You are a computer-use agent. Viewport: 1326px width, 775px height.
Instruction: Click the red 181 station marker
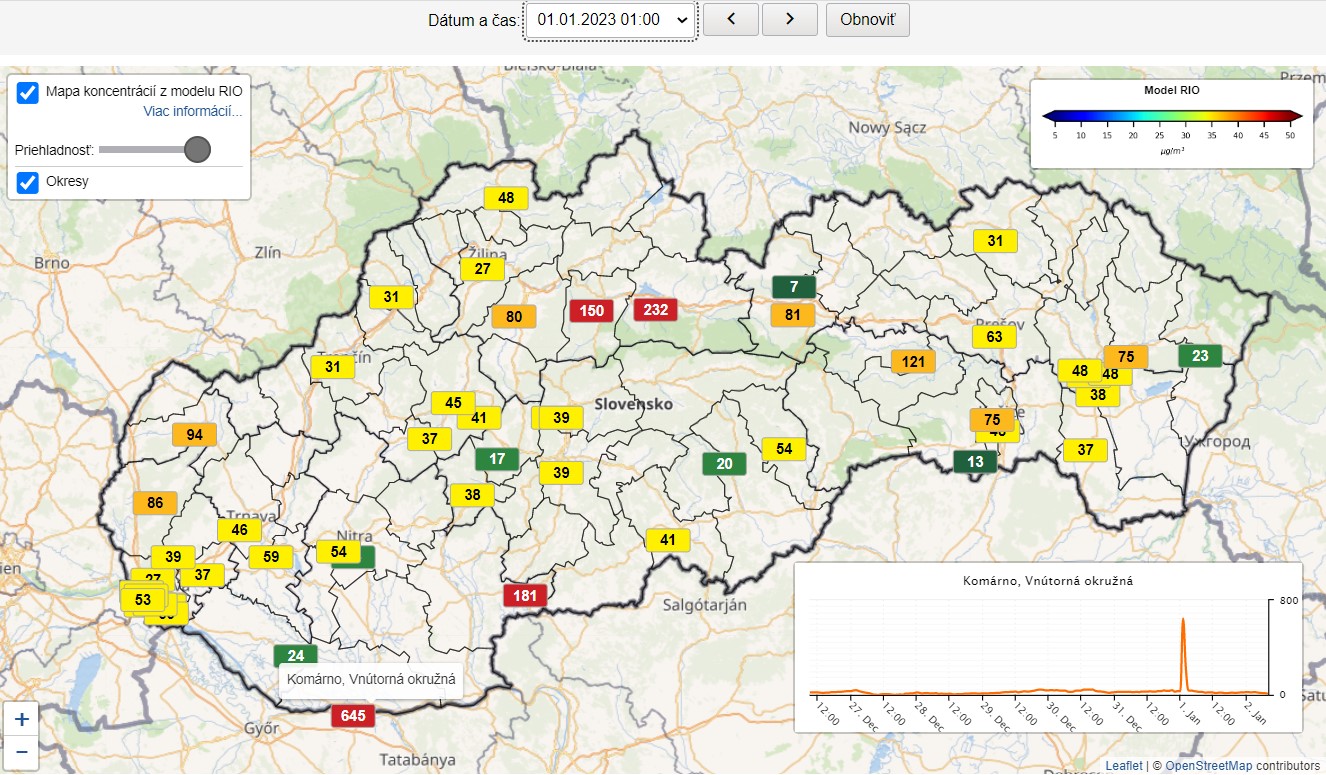[525, 597]
